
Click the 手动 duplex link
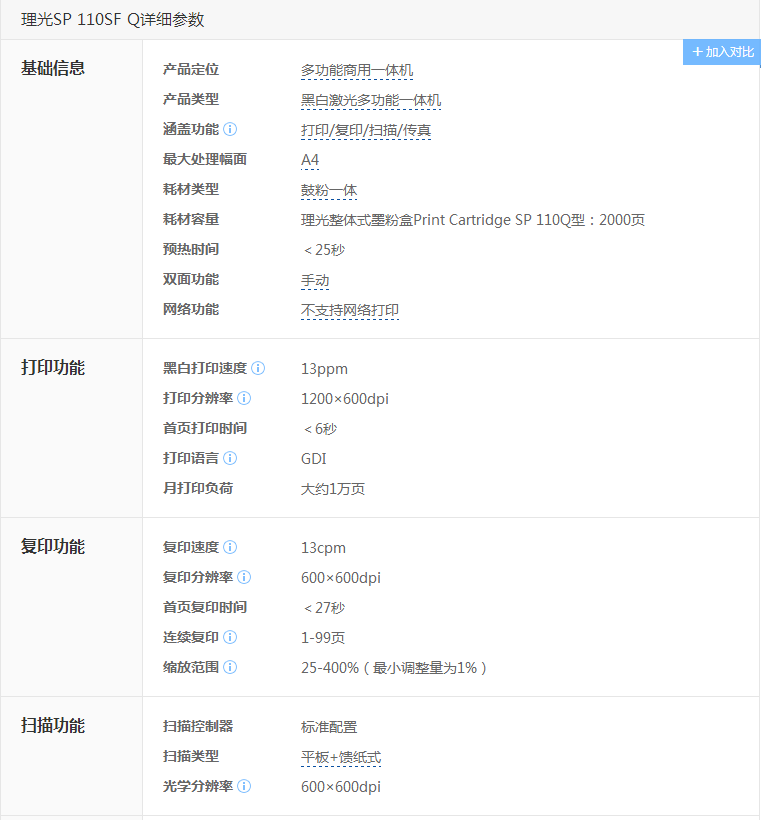[x=315, y=281]
